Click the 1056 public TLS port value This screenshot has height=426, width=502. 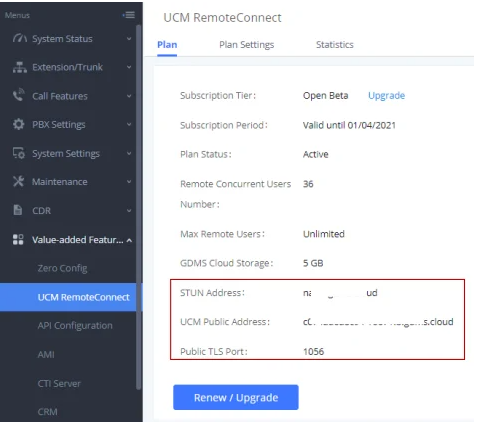[x=313, y=352]
